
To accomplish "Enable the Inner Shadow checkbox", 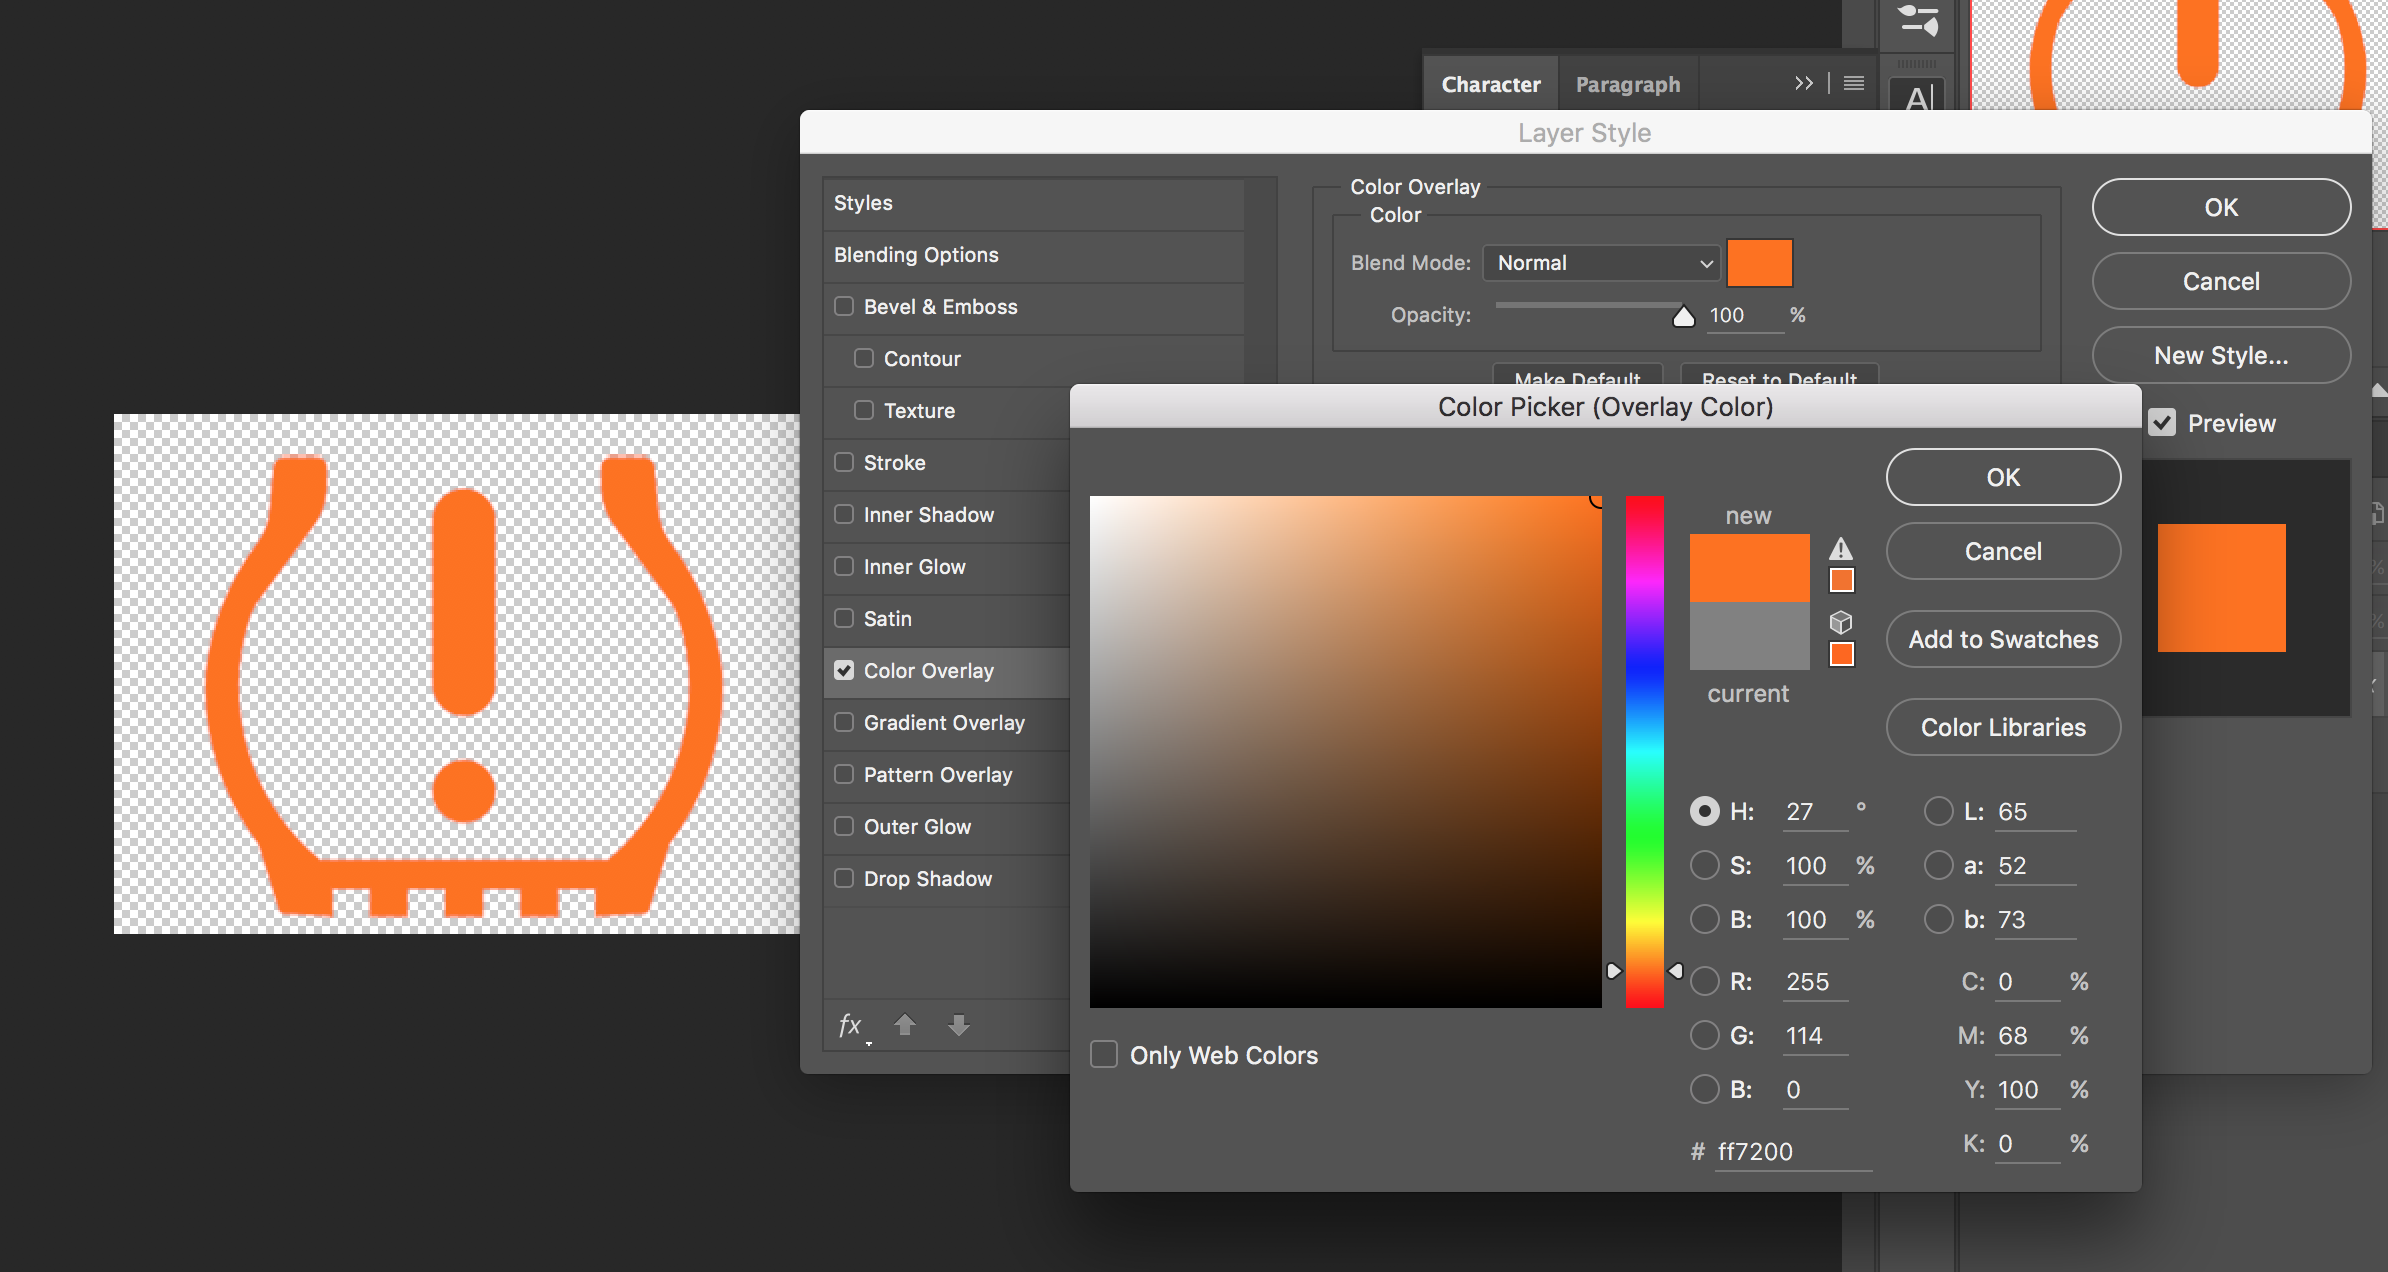I will pyautogui.click(x=844, y=514).
